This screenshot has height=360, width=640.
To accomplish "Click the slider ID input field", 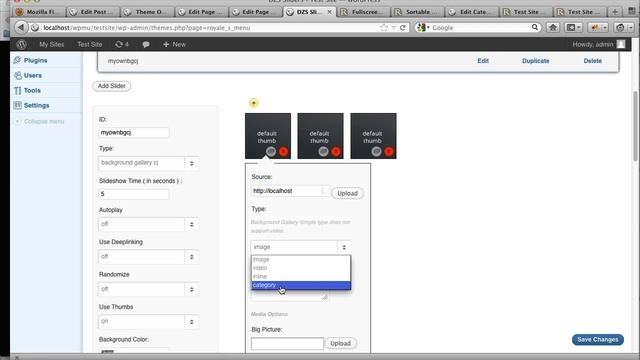I will [x=134, y=133].
